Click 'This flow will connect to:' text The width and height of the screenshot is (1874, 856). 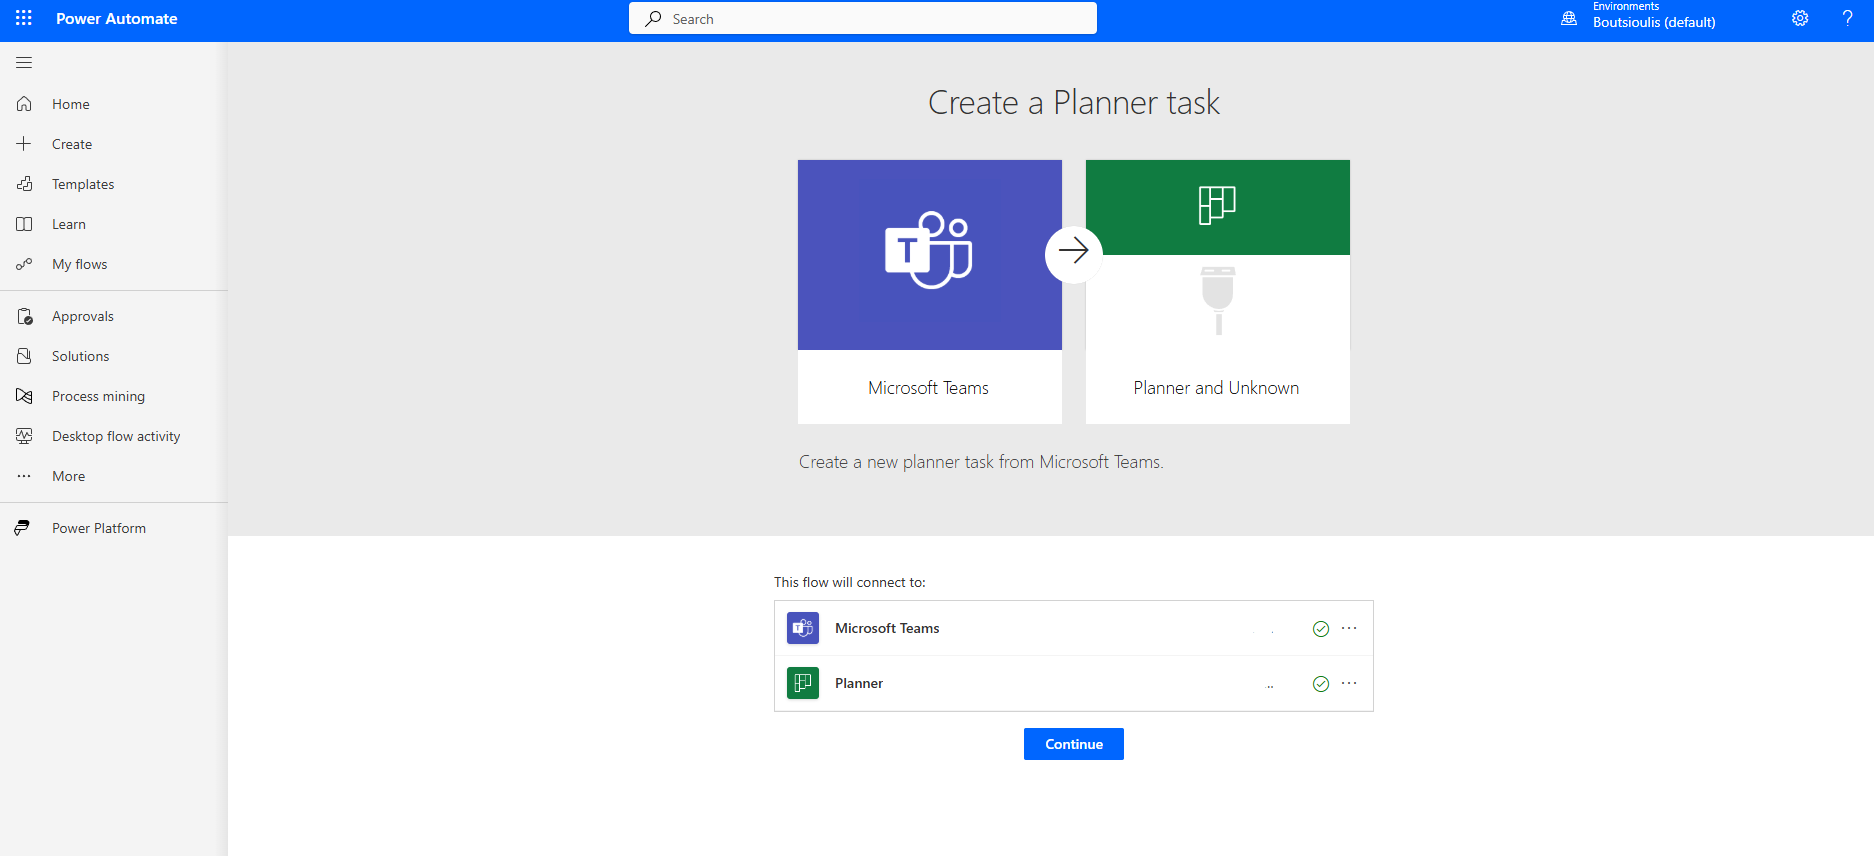pyautogui.click(x=850, y=582)
